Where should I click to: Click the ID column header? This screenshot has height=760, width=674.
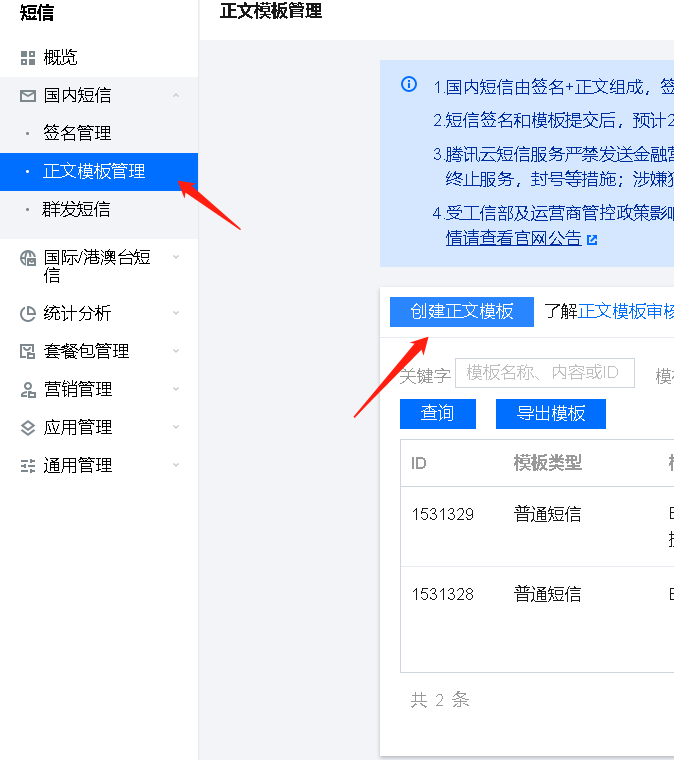pyautogui.click(x=419, y=463)
